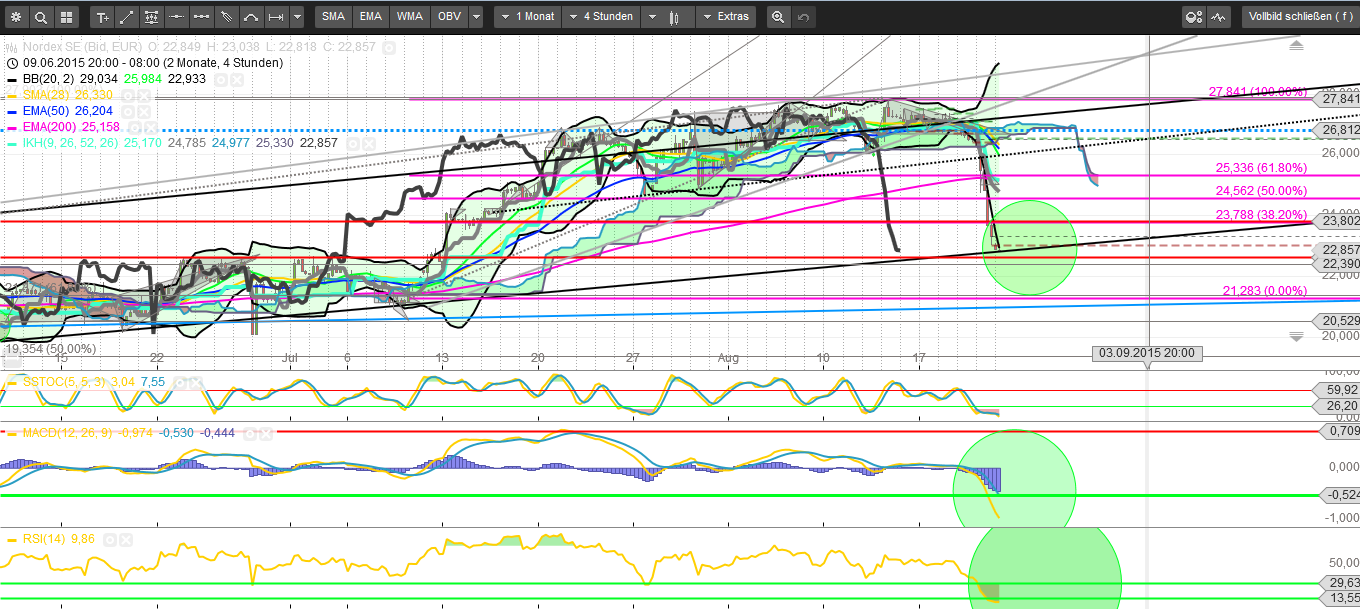Viewport: 1360px width, 609px height.
Task: Add WMA indicator
Action: (409, 17)
